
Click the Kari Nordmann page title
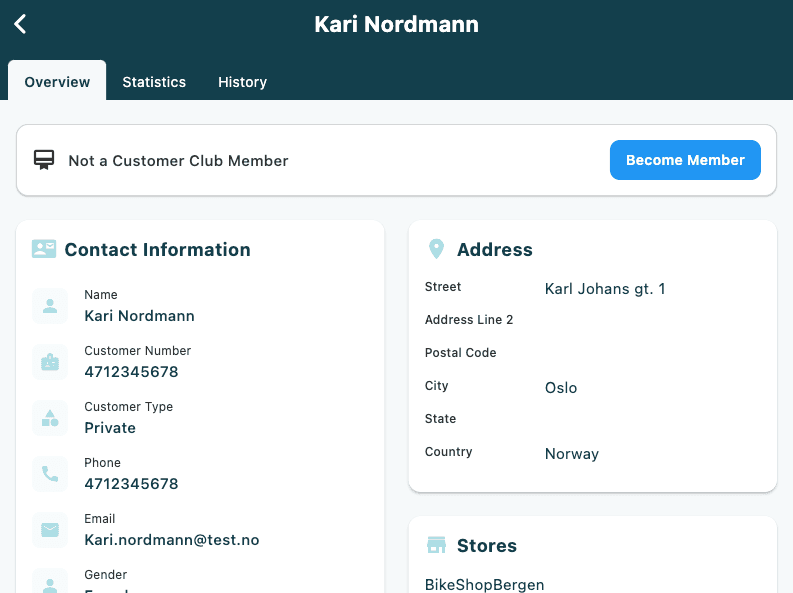396,24
